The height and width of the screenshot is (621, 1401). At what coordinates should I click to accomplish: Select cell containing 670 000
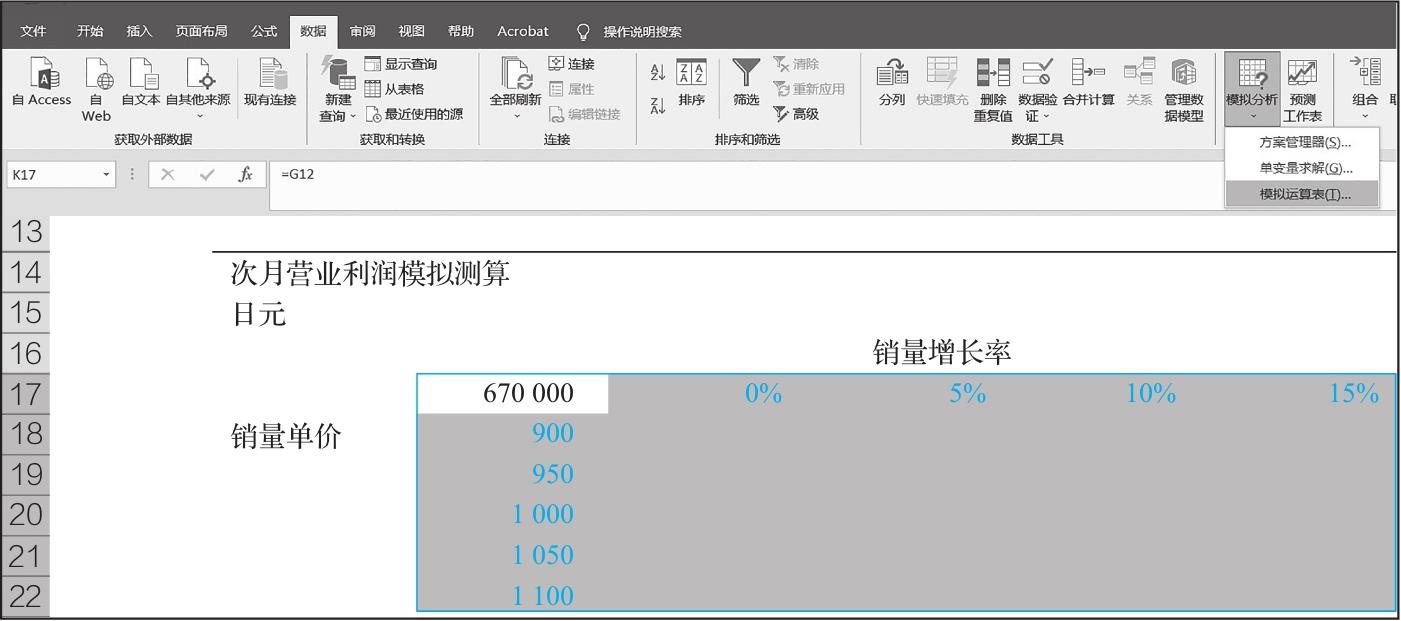(513, 394)
